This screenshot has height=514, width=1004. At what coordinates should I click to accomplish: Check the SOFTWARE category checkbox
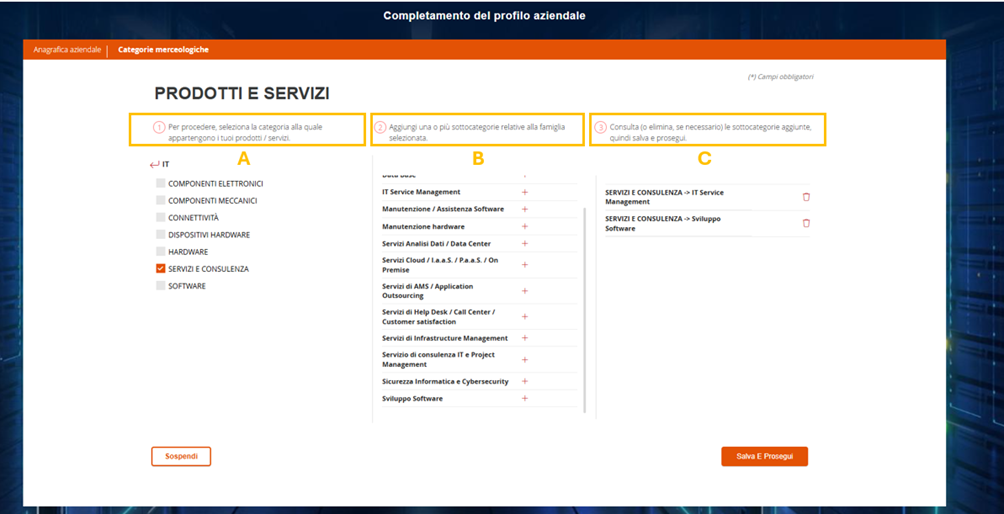(x=161, y=286)
